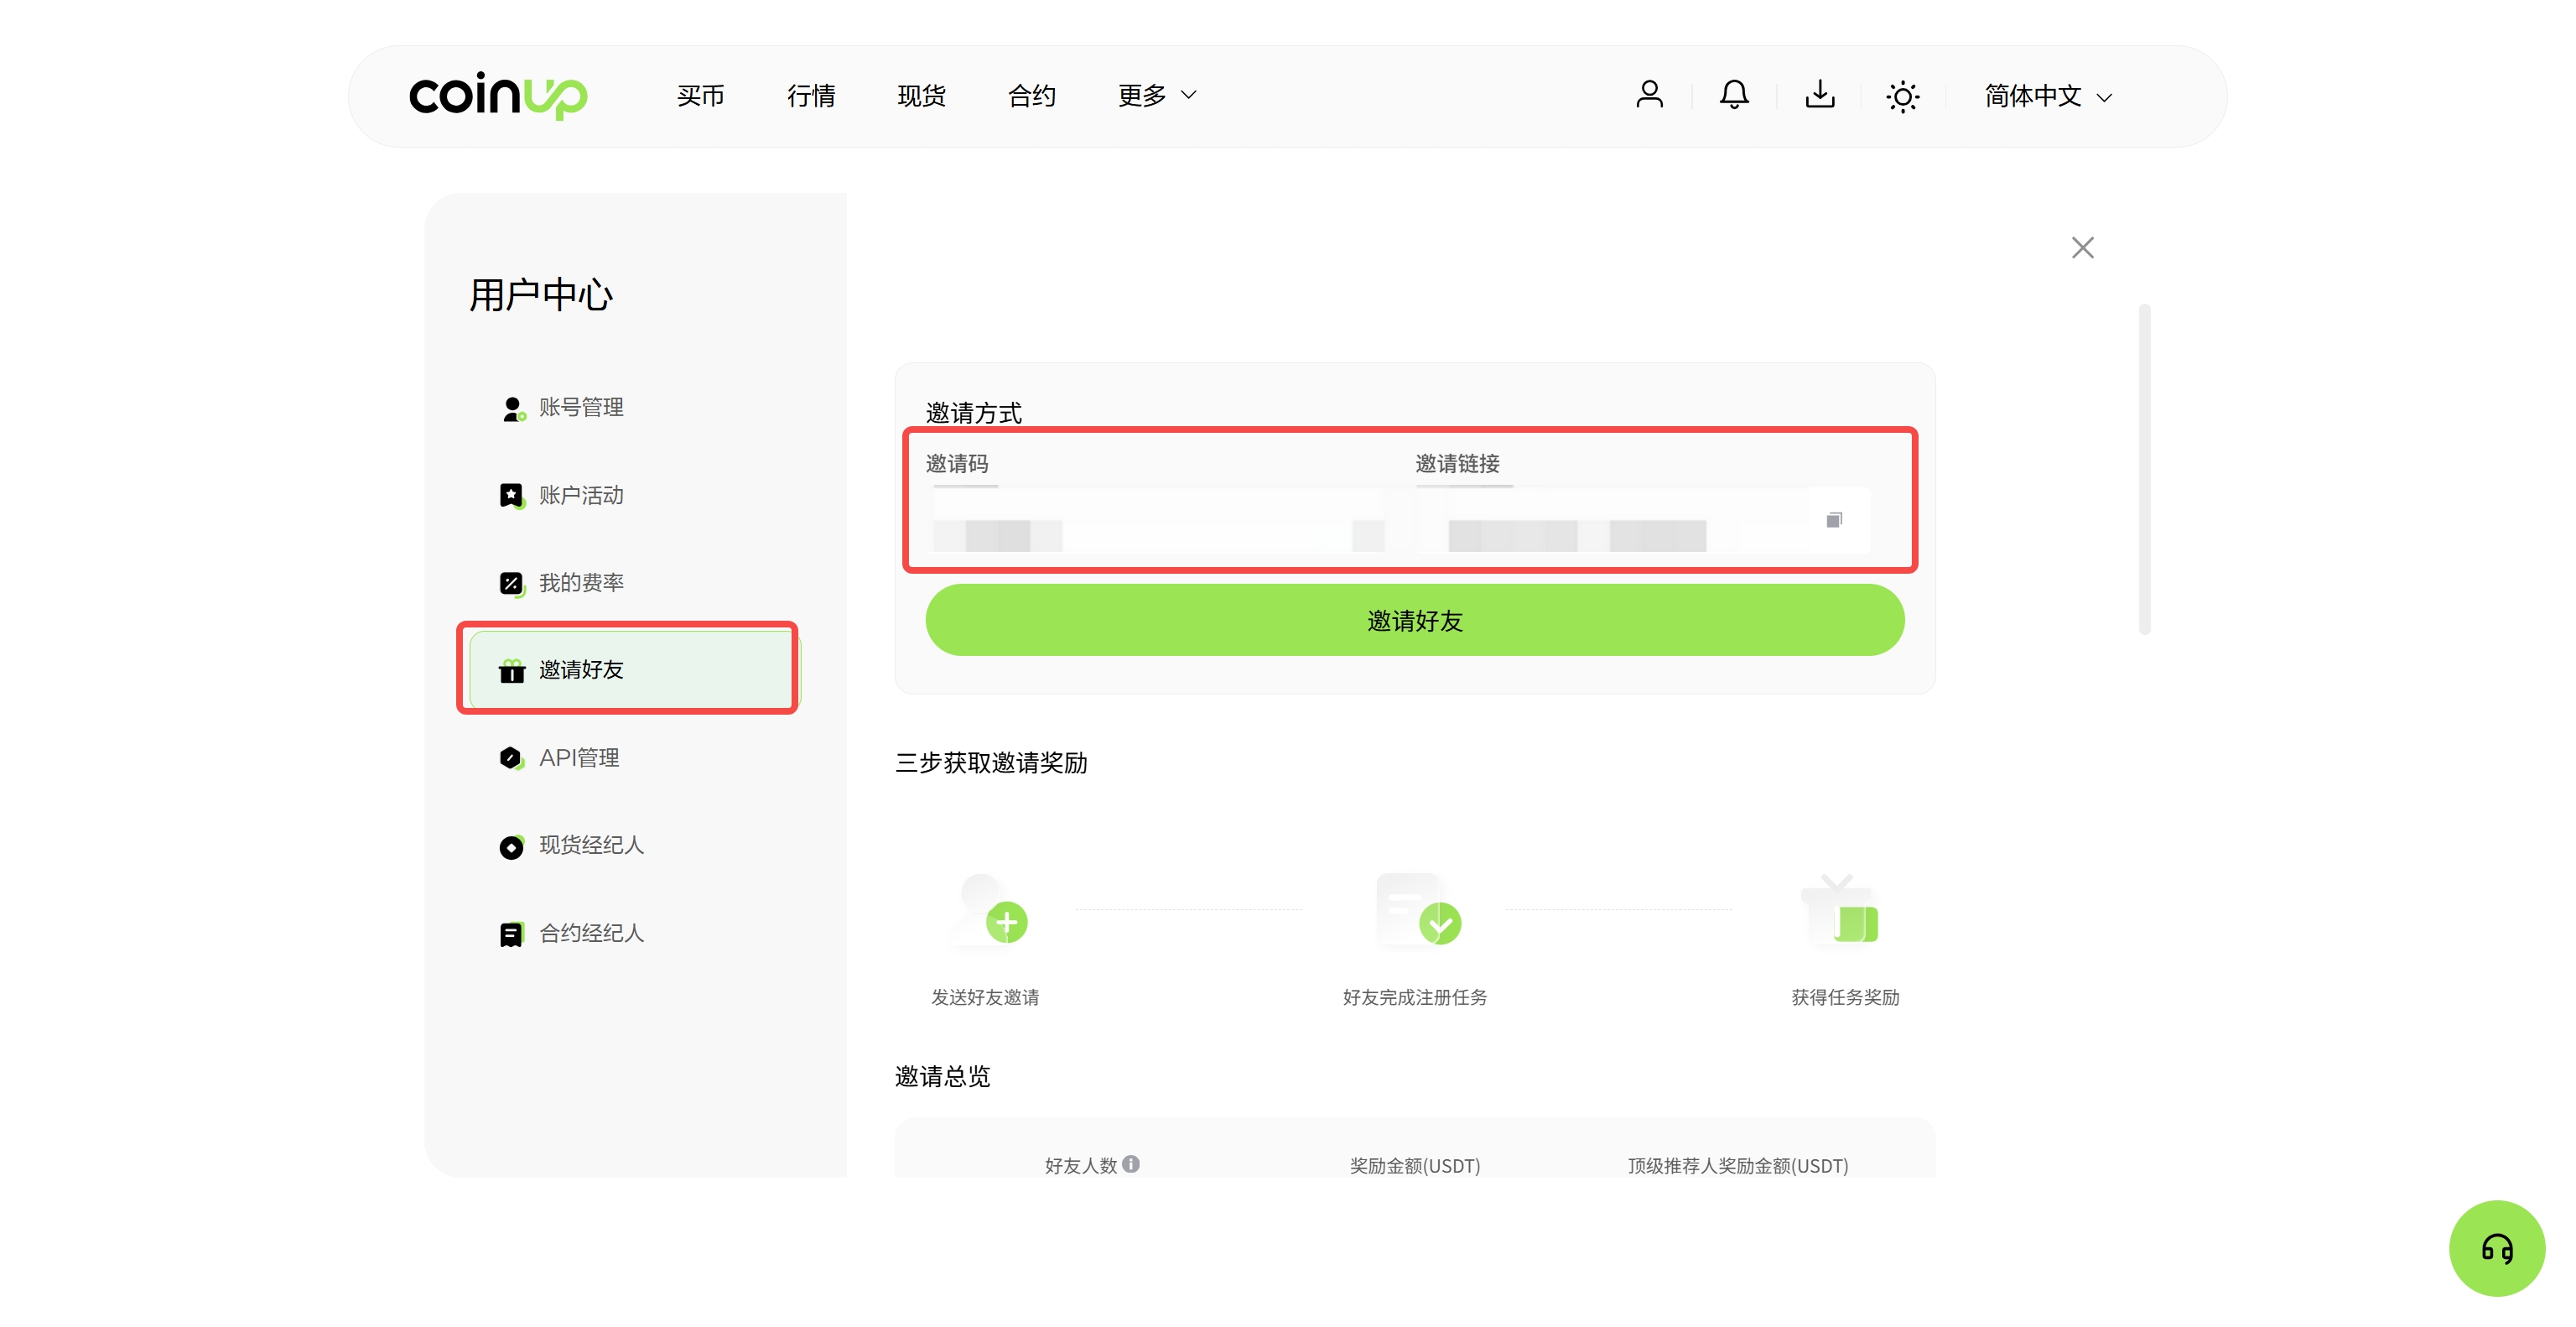Go to the 行情 page
Viewport: 2576px width, 1327px height.
811,96
